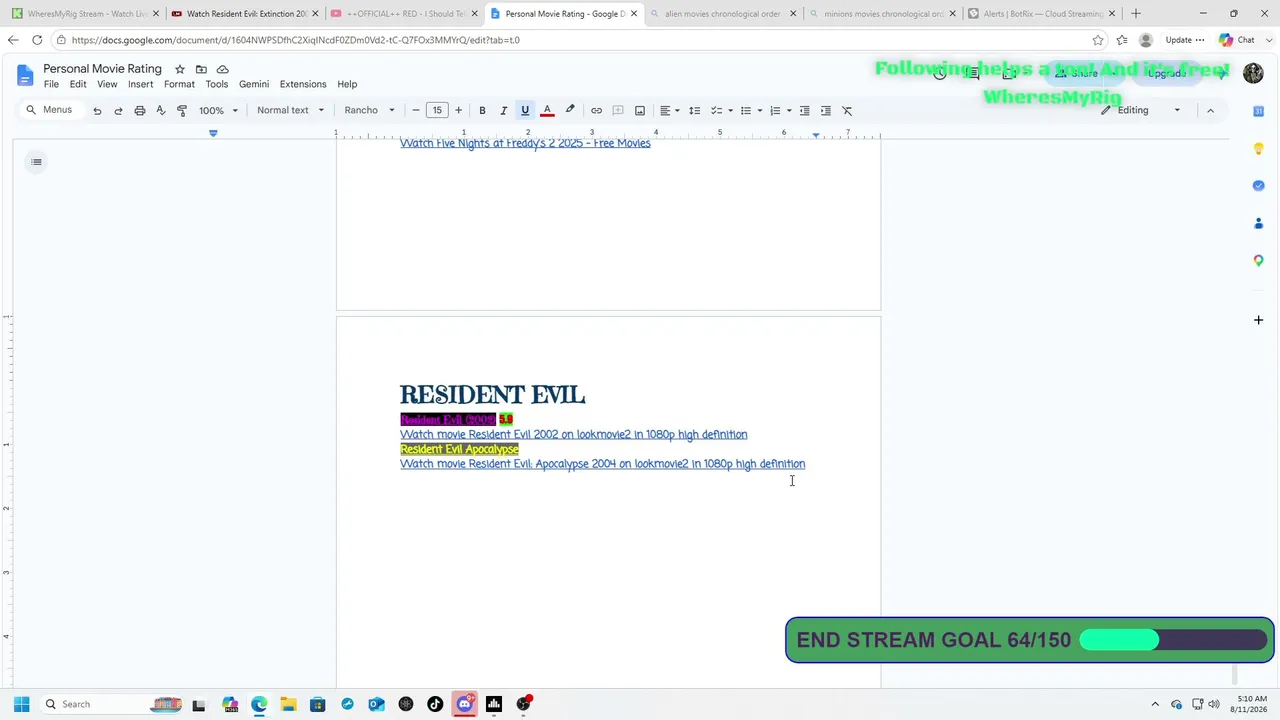Open the Extensions menu
Screen dimensions: 1280x720
pyautogui.click(x=303, y=84)
